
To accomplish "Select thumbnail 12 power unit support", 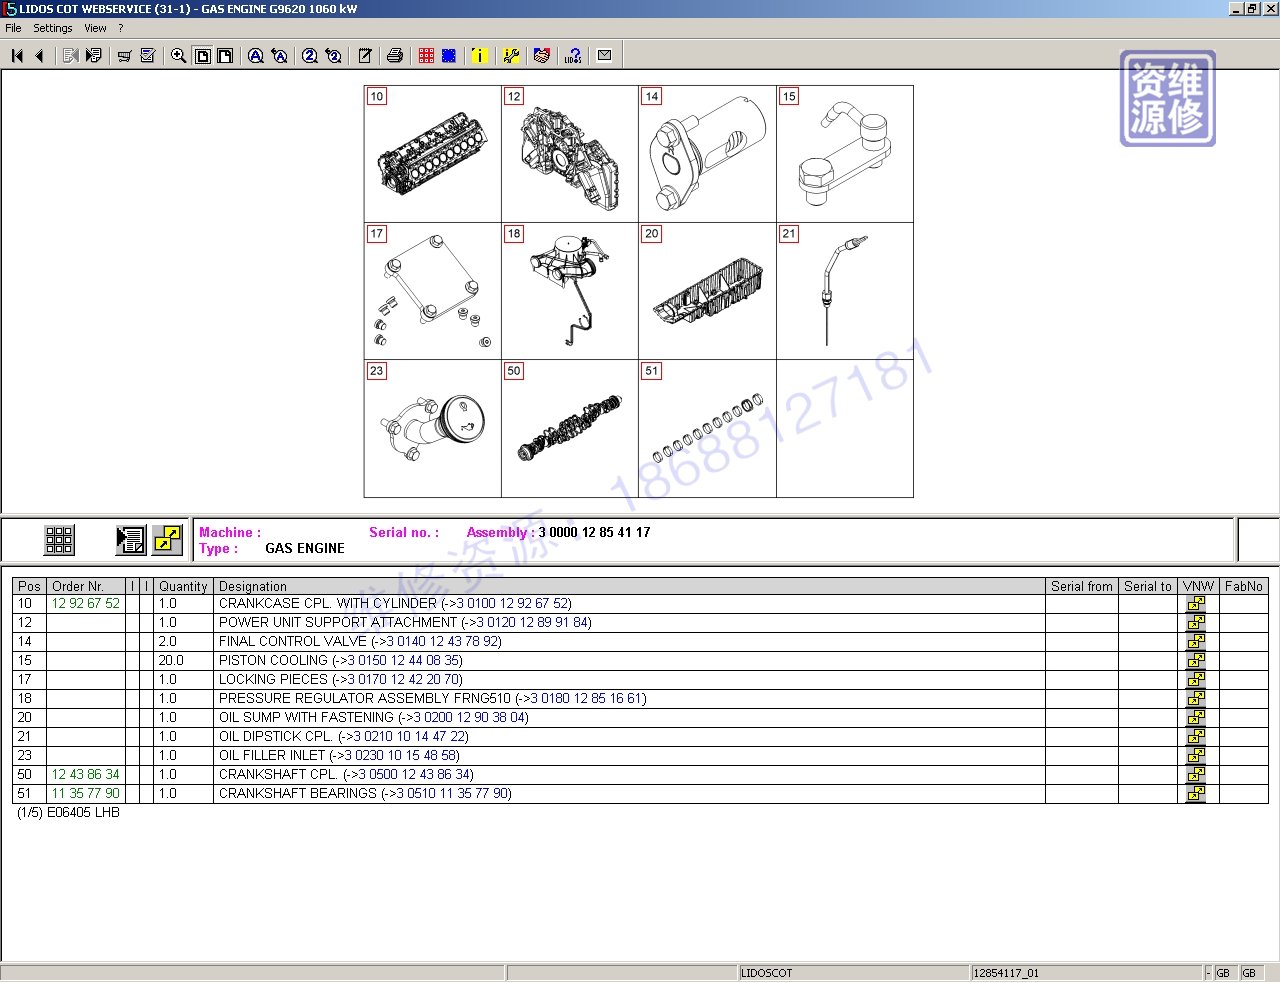I will (570, 154).
